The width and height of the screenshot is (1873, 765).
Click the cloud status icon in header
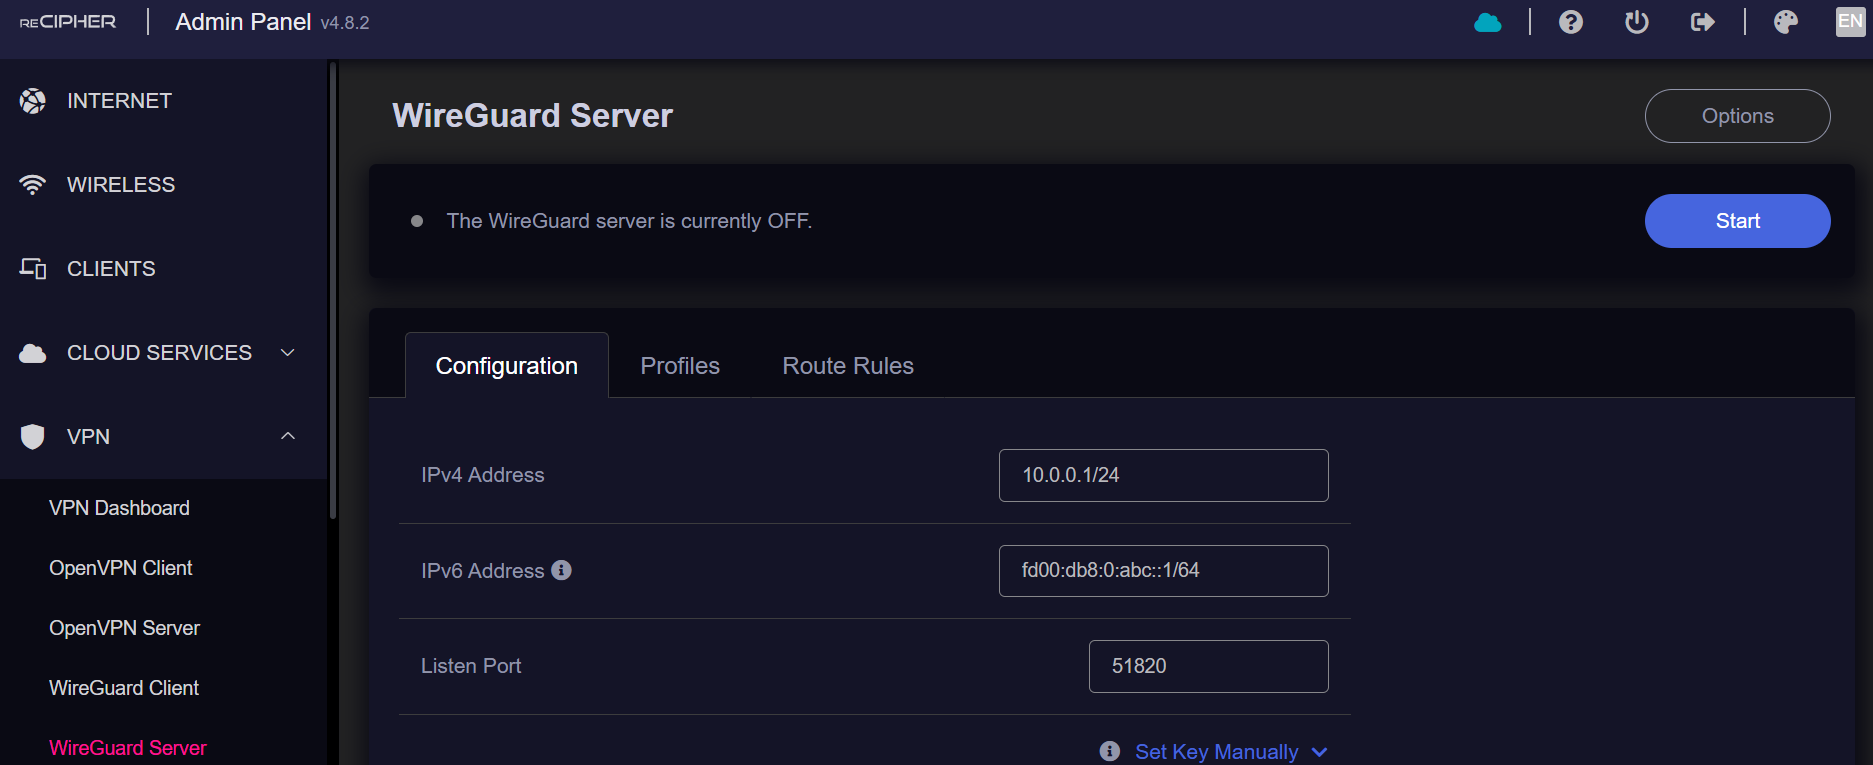pos(1487,22)
